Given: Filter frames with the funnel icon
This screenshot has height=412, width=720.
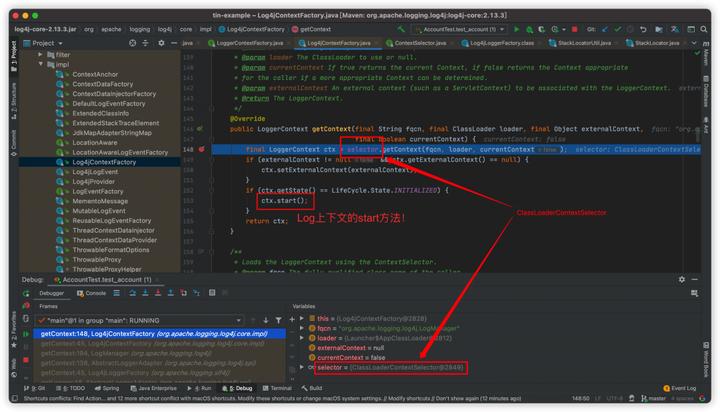Looking at the screenshot, I should click(278, 320).
